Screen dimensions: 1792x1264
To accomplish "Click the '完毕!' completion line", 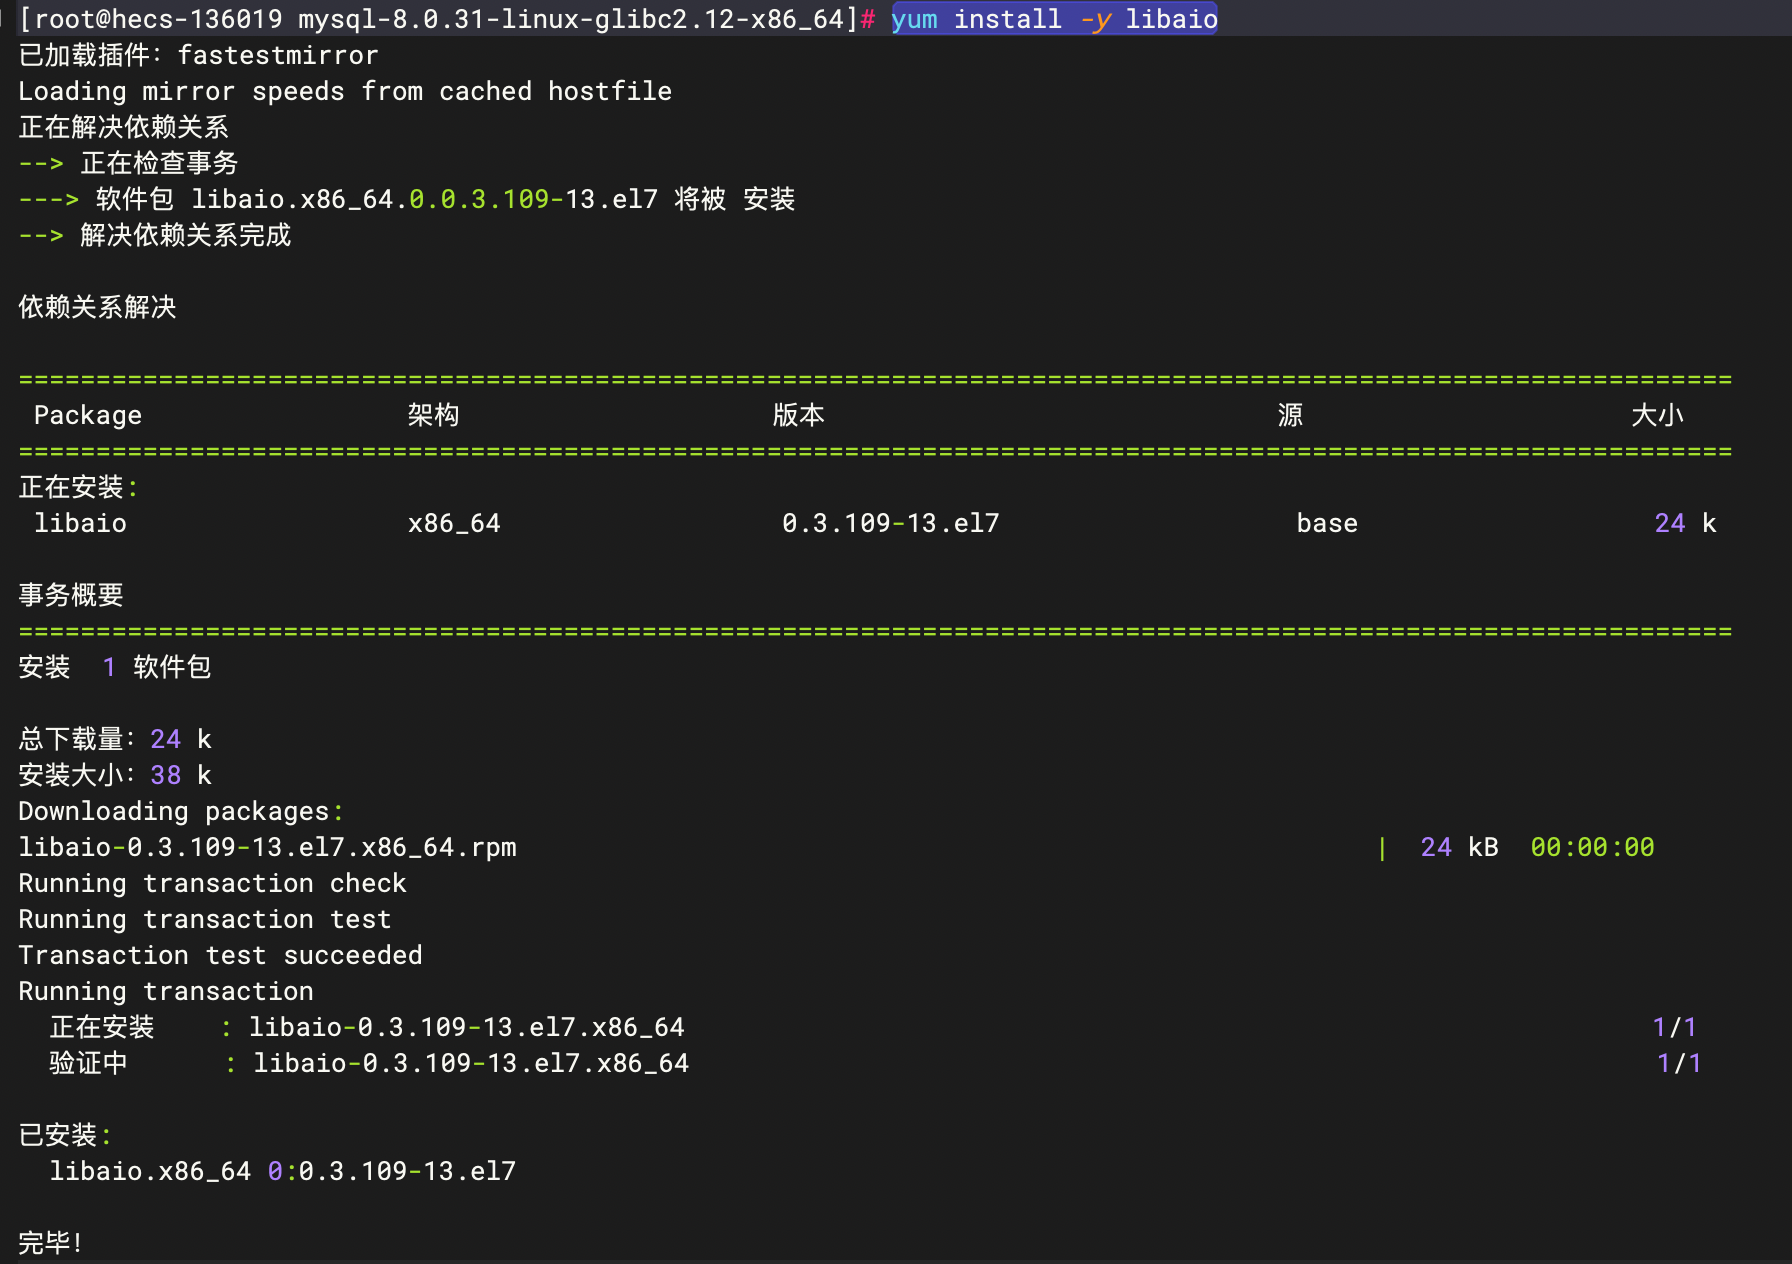I will [50, 1243].
